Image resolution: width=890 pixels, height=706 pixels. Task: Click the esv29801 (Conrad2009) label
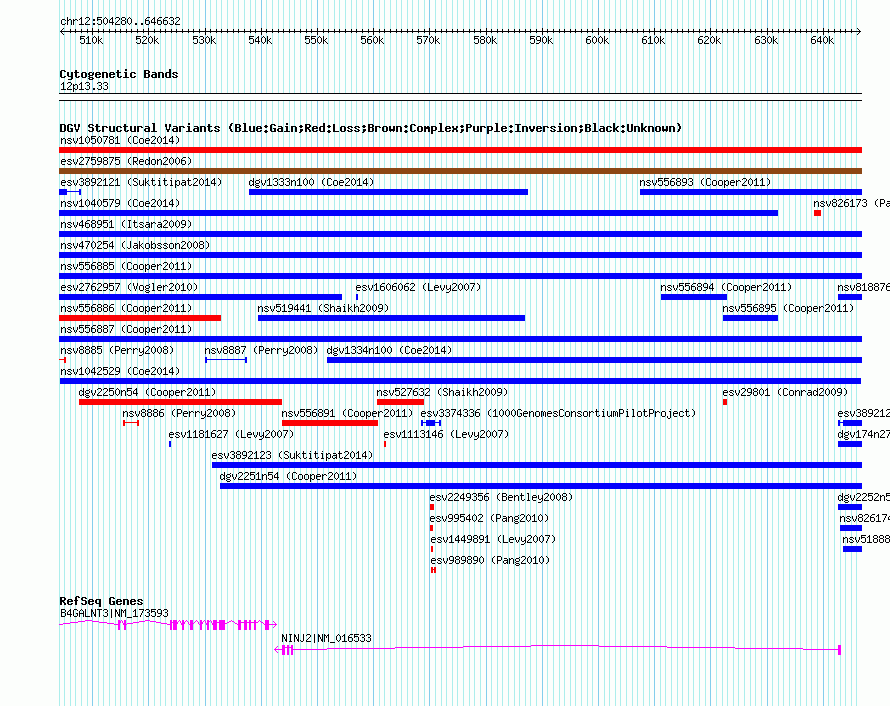tap(785, 392)
